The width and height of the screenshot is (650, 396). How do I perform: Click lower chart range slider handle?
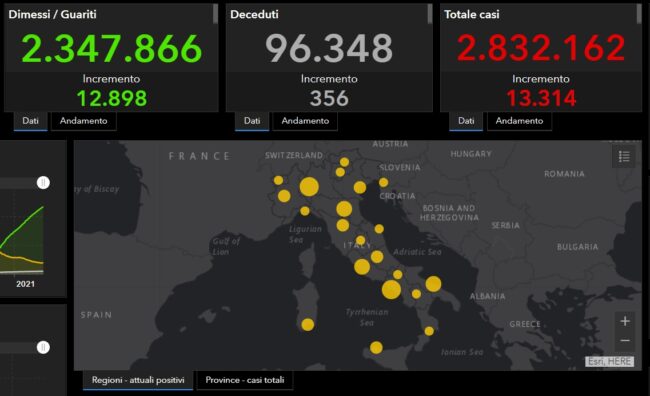43,347
